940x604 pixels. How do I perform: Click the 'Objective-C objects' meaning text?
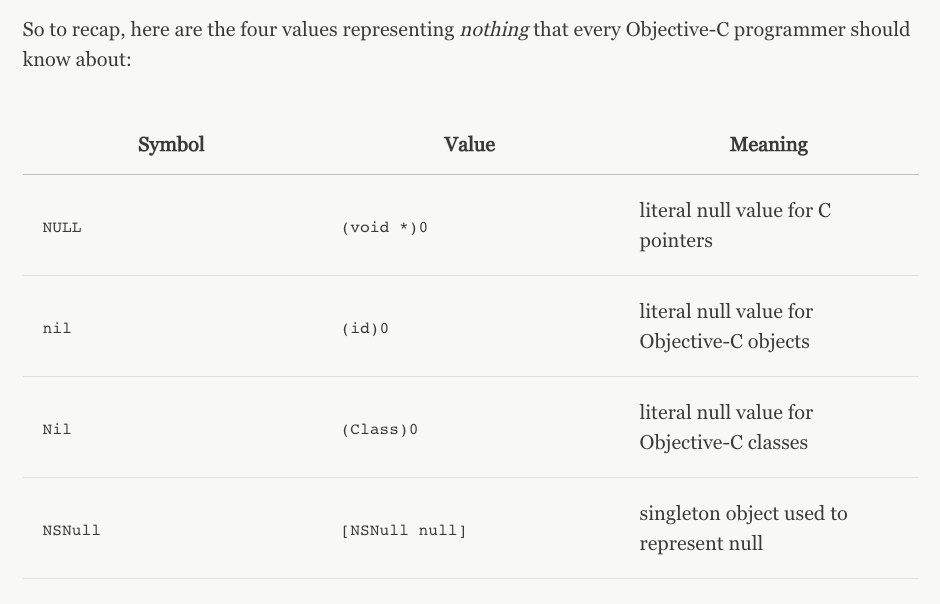pos(724,342)
